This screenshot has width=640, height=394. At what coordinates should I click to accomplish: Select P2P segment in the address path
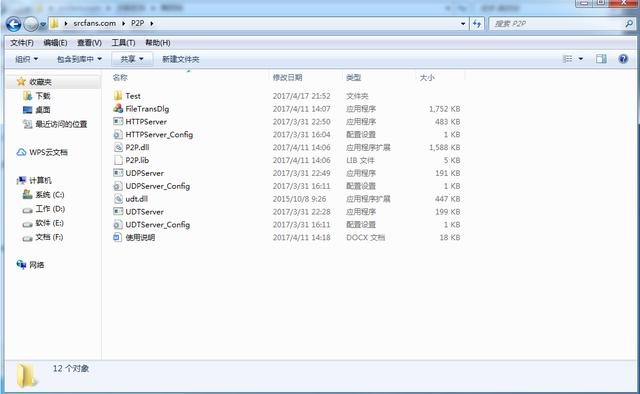[x=138, y=23]
